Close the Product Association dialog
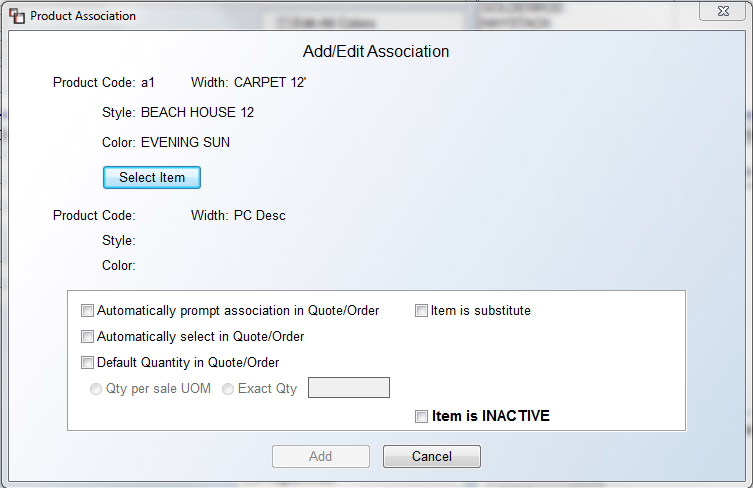Viewport: 753px width, 488px height. point(723,12)
